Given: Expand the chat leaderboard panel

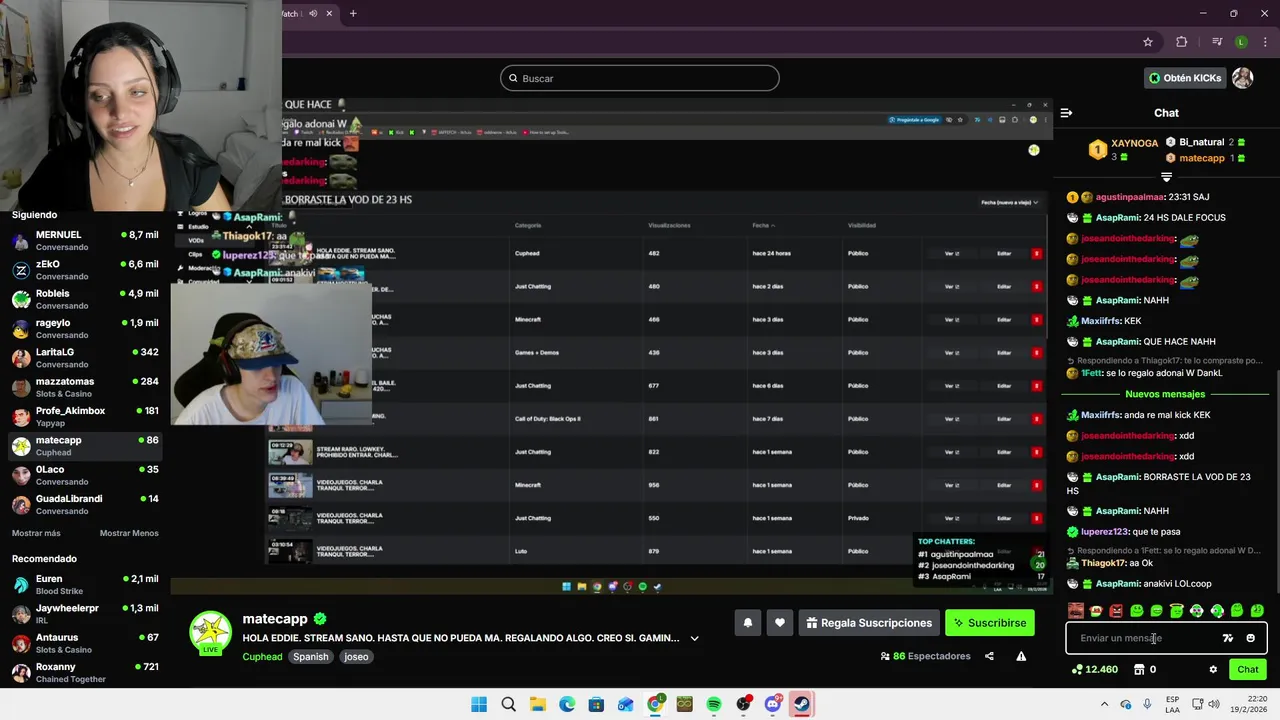Looking at the screenshot, I should click(1166, 177).
